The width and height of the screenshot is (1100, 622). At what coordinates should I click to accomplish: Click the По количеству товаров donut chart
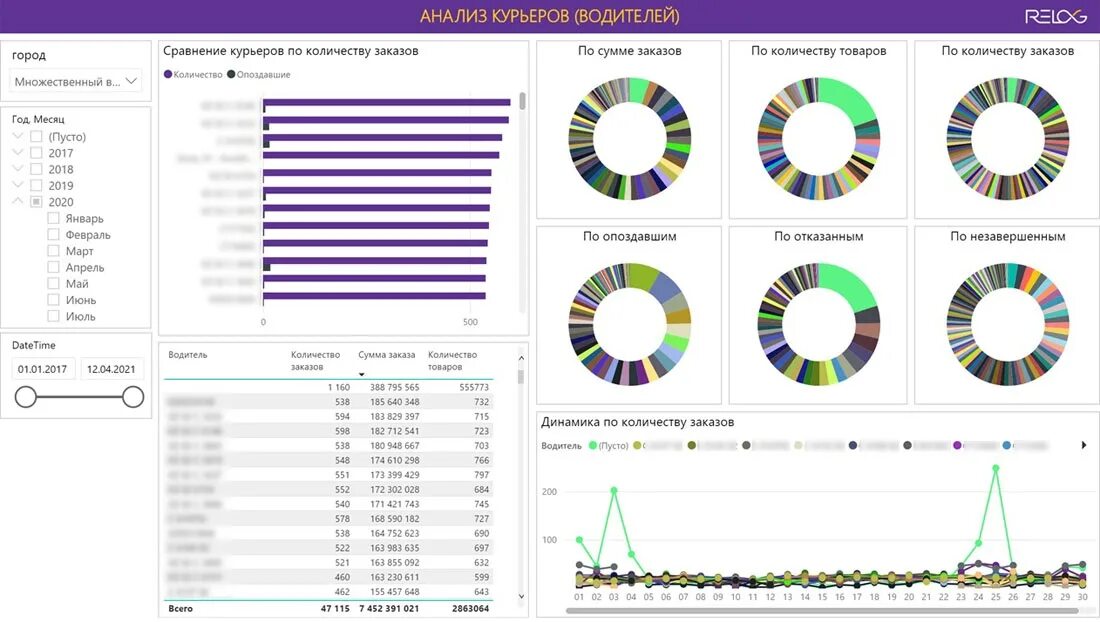(x=818, y=139)
